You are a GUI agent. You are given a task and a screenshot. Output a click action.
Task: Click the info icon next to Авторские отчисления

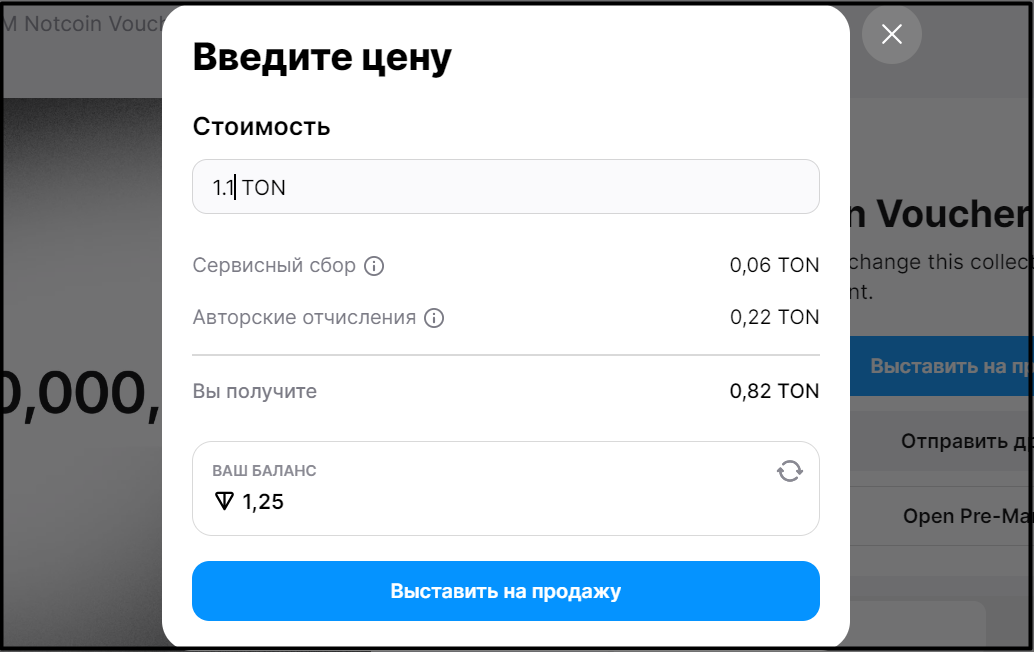(432, 317)
